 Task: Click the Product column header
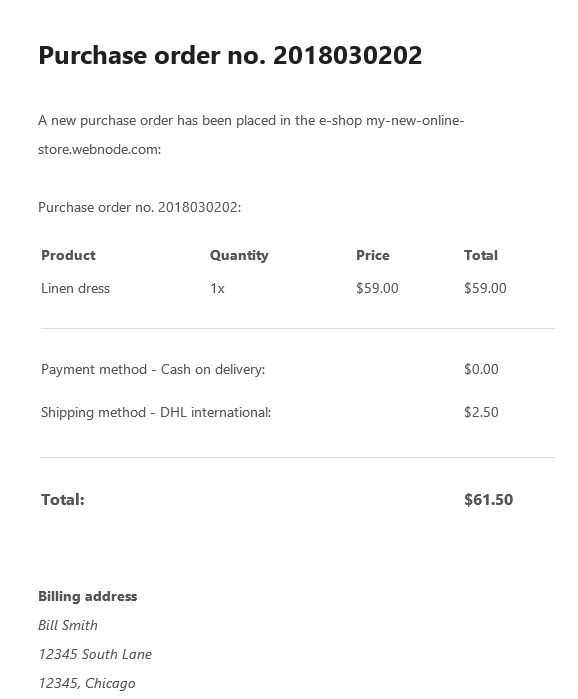point(68,255)
